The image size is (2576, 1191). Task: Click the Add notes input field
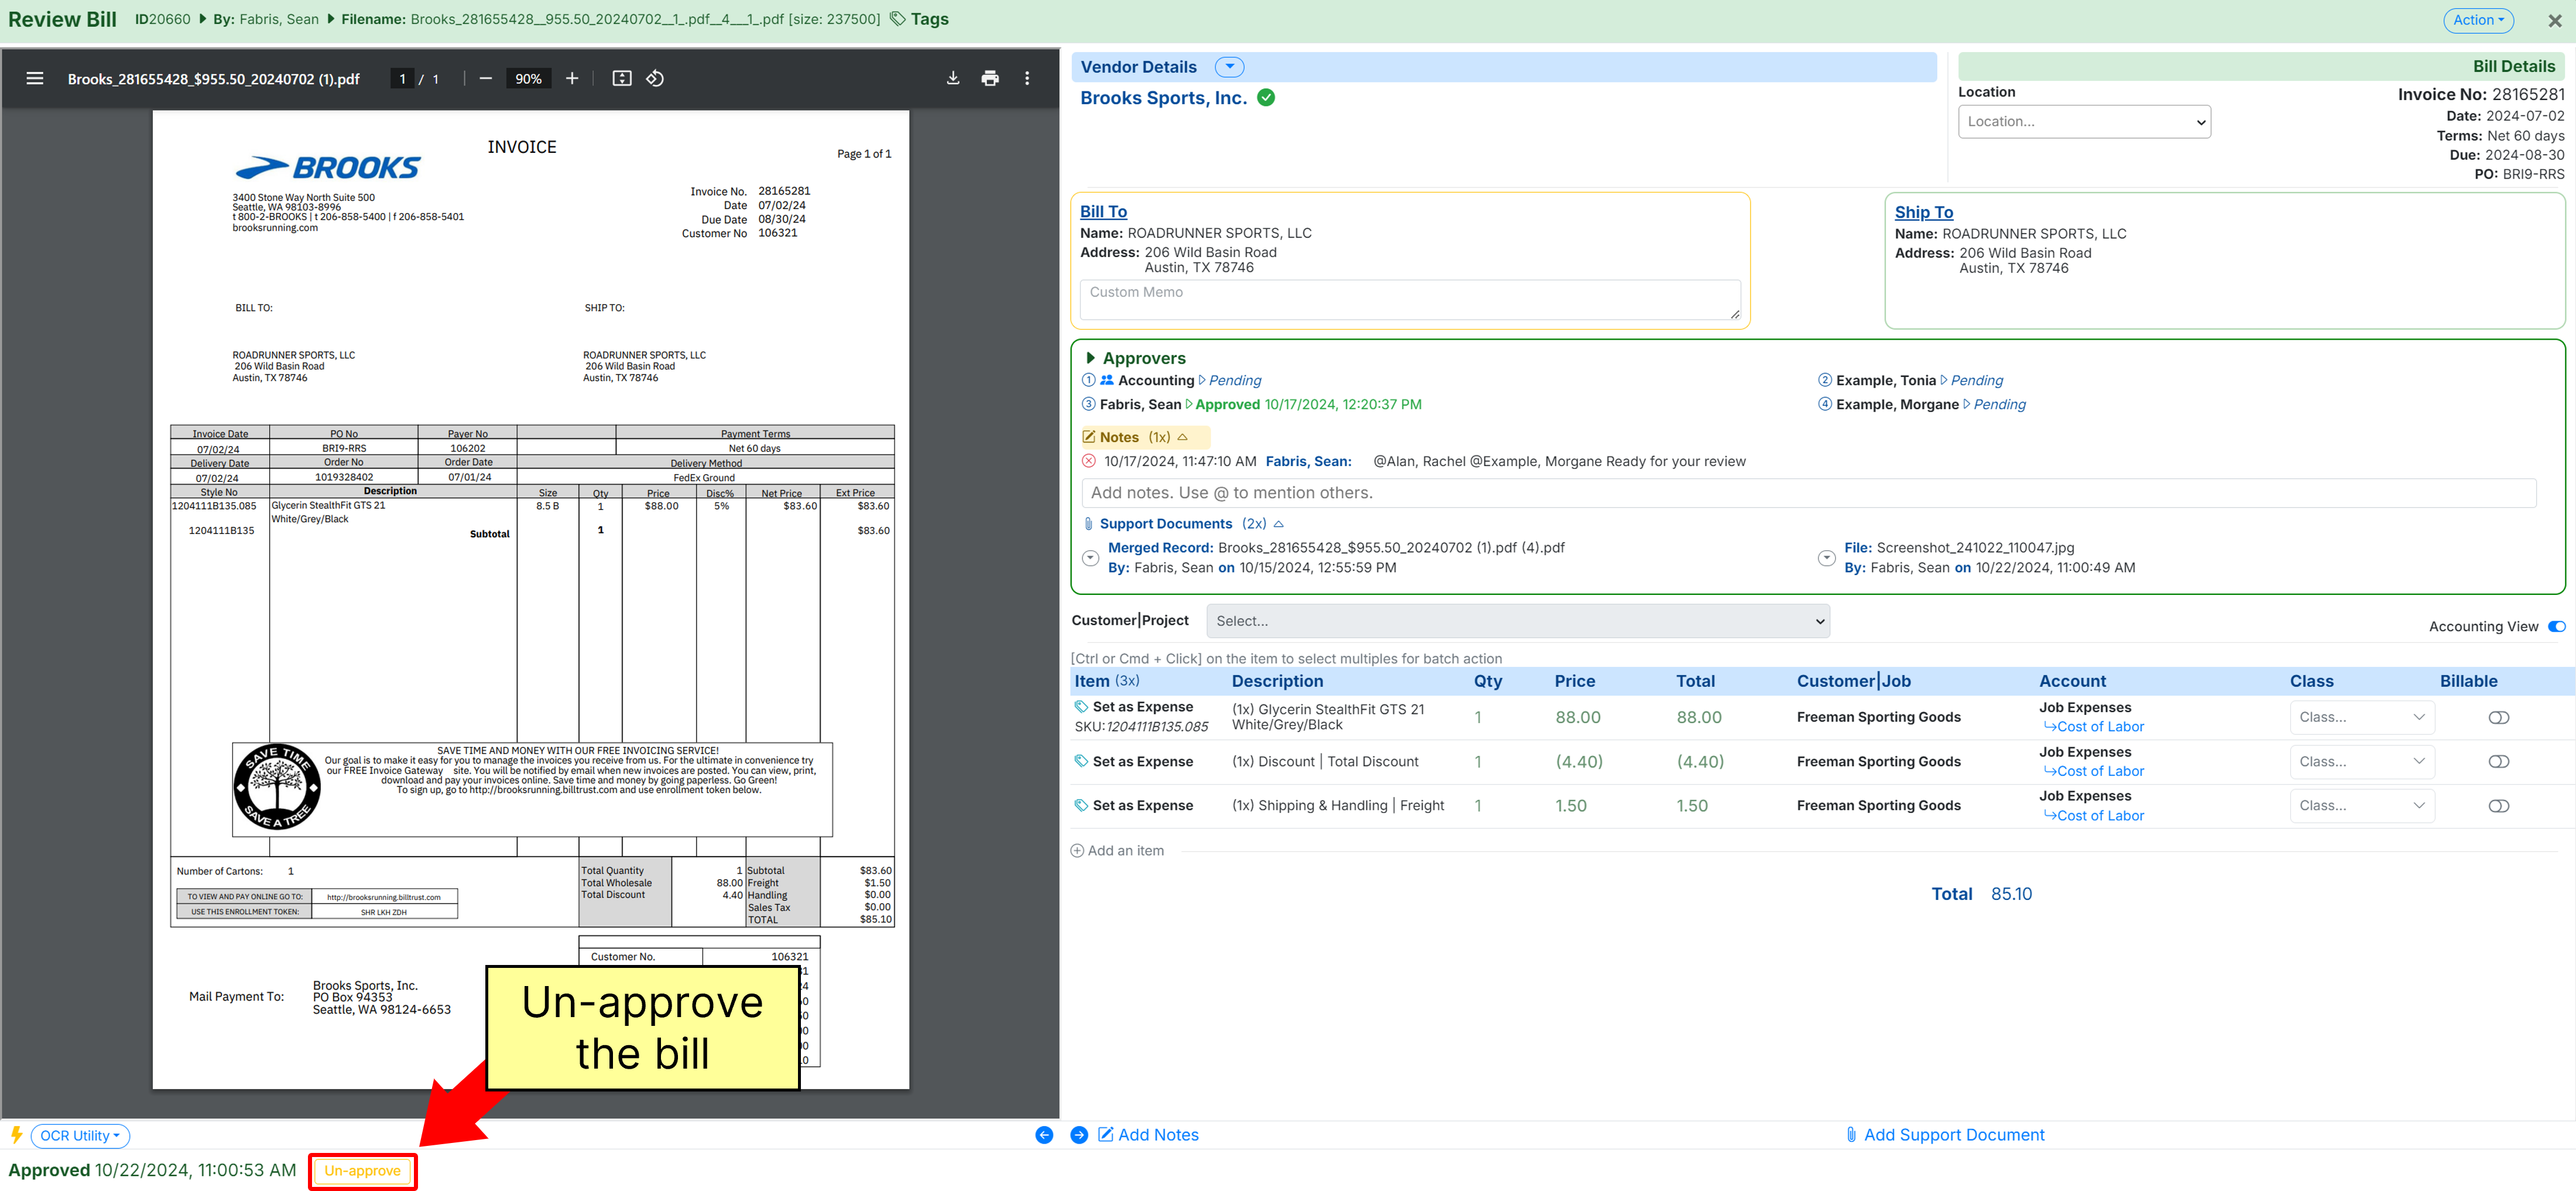1808,493
